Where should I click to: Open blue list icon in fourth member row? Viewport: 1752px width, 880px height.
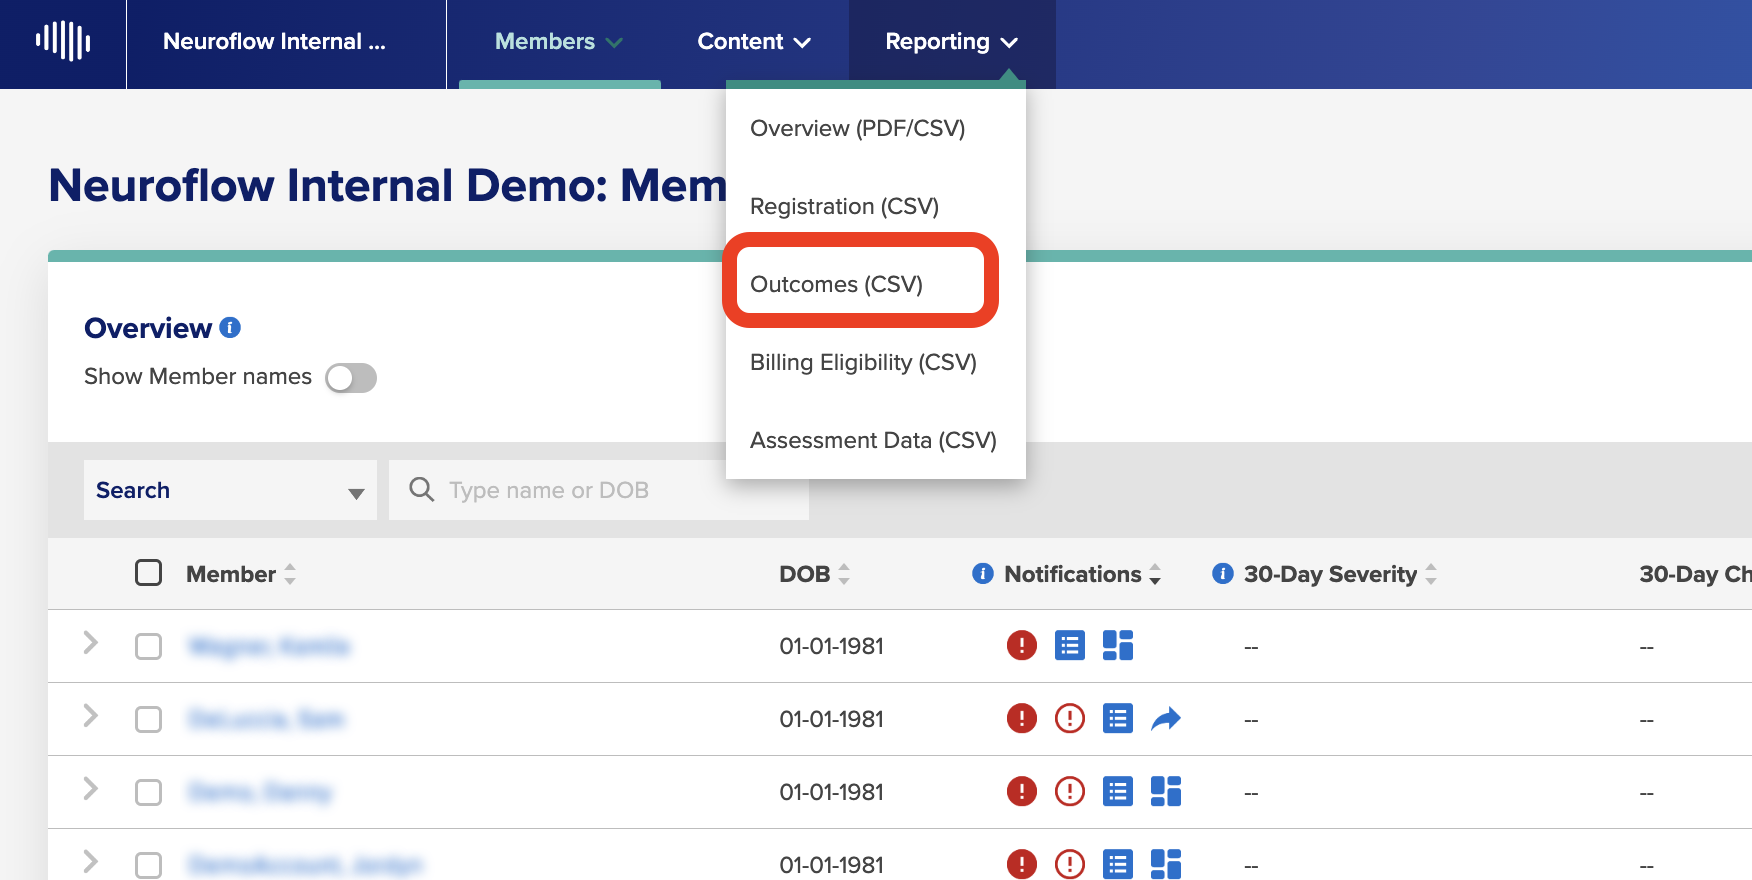click(x=1117, y=864)
